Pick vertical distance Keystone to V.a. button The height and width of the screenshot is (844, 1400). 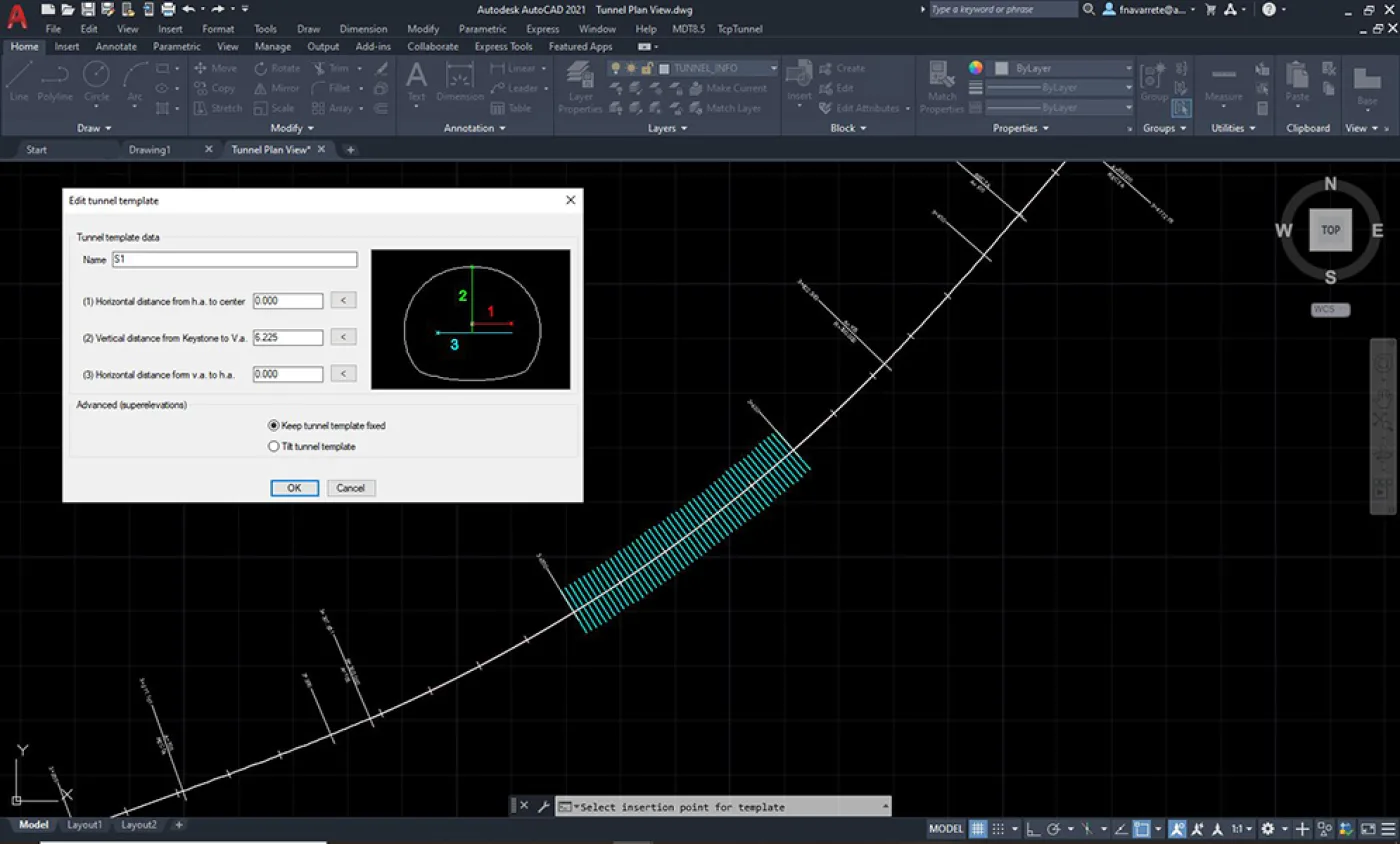(343, 337)
